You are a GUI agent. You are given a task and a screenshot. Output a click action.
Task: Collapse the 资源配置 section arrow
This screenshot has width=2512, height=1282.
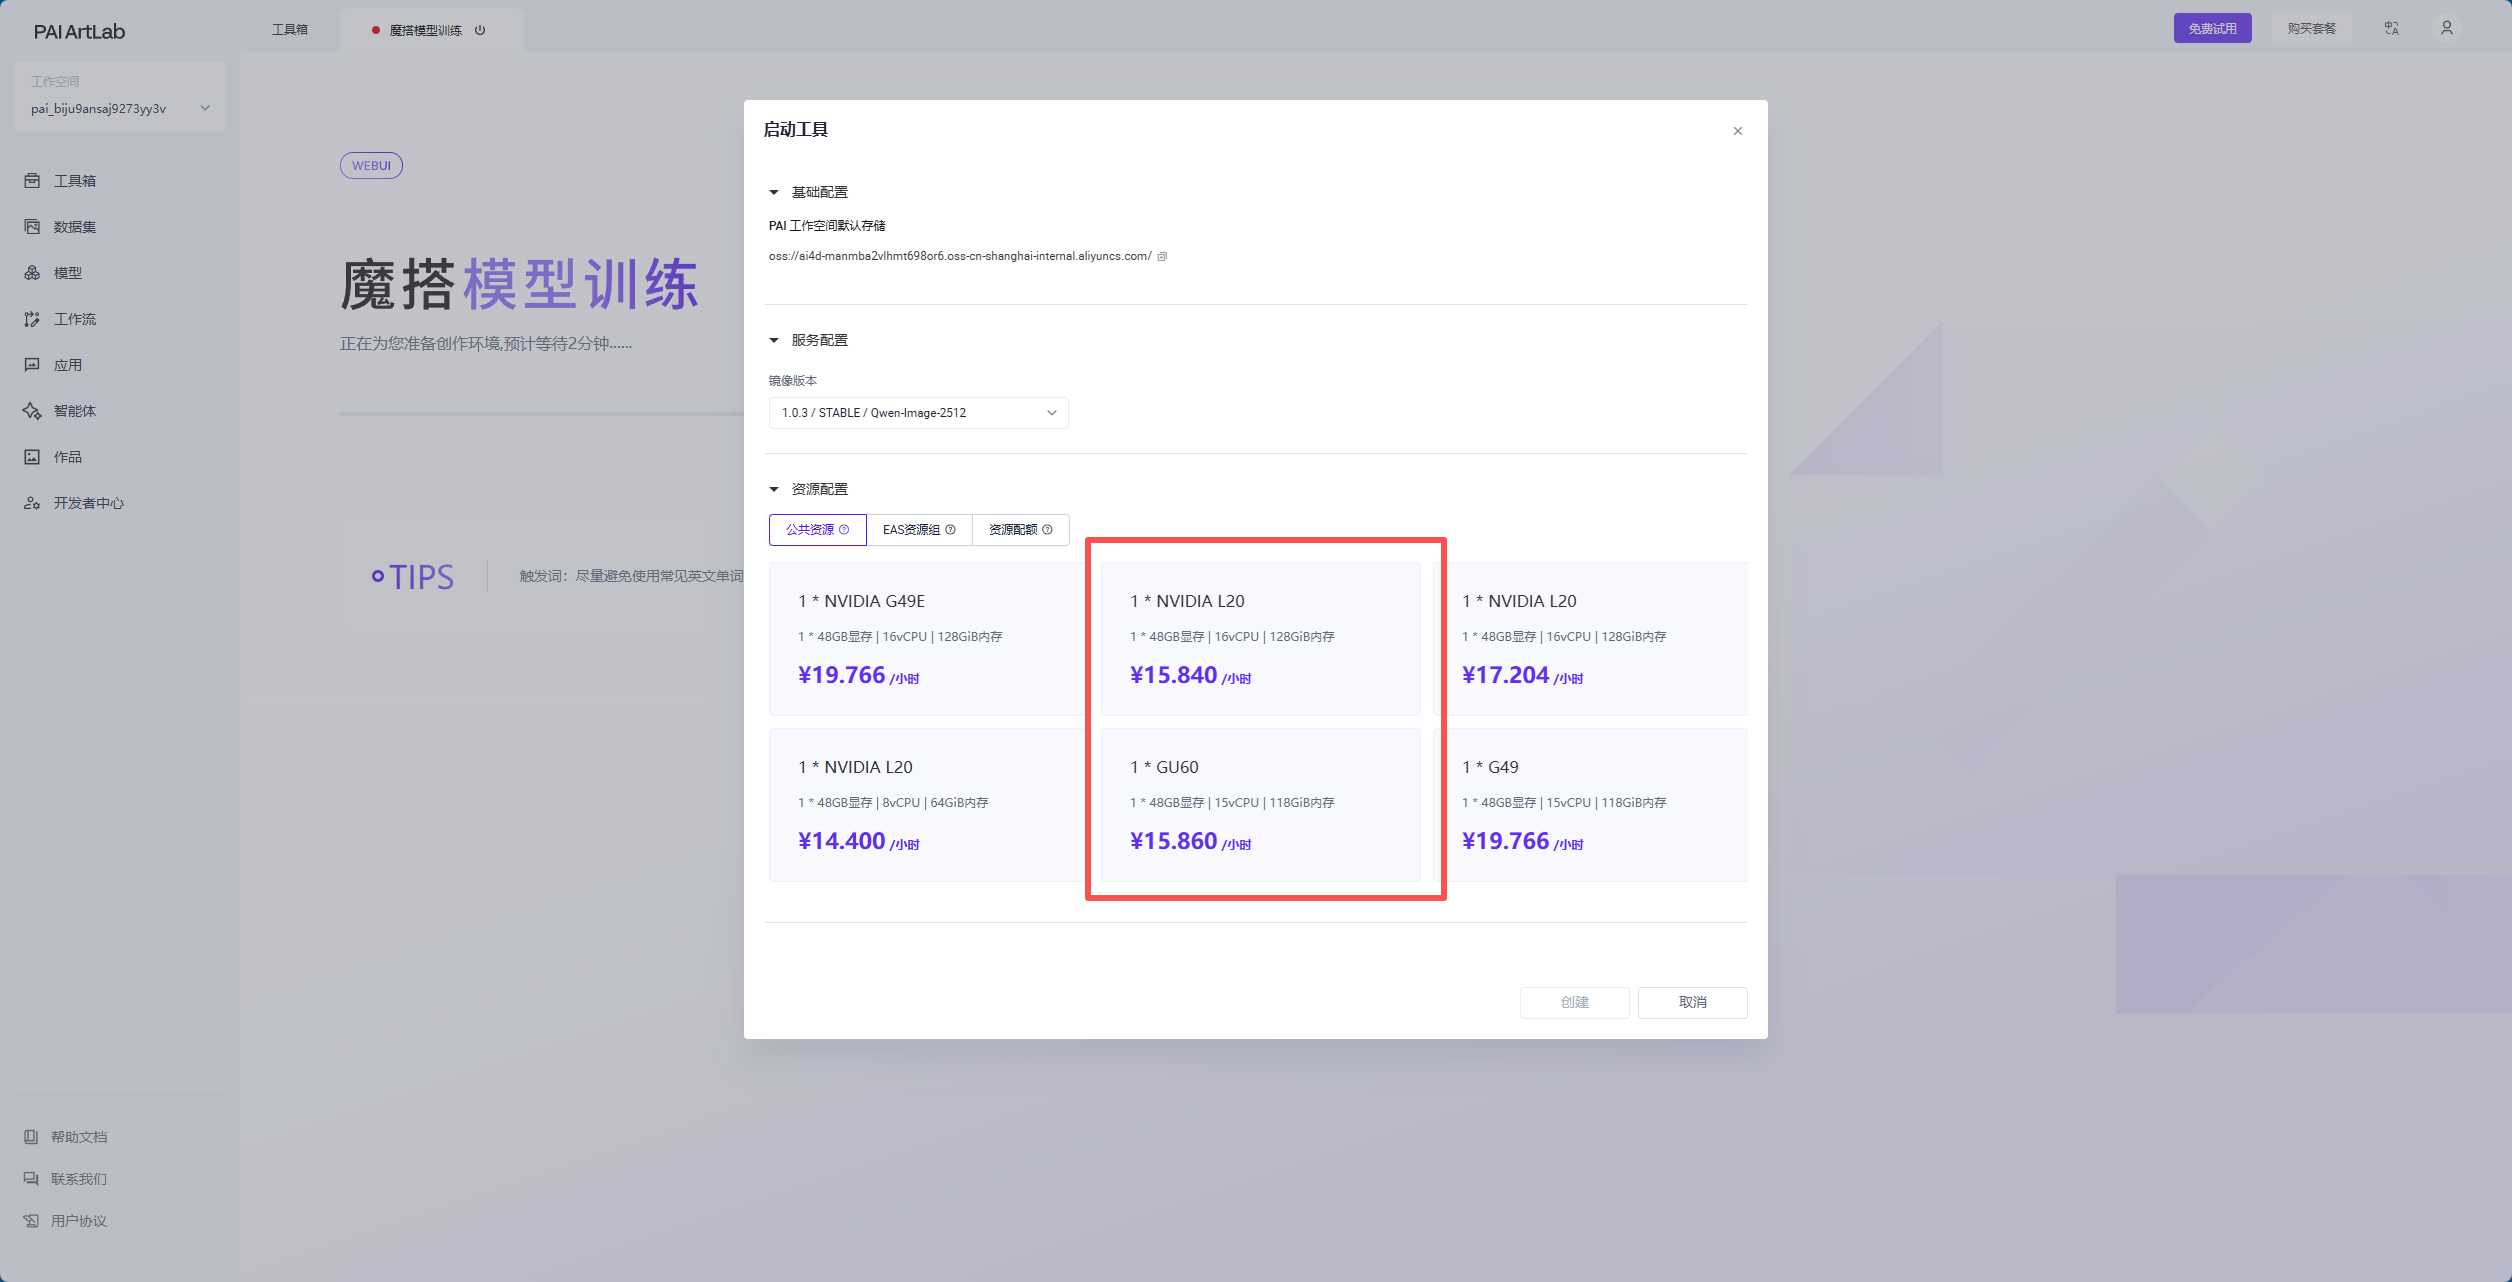click(774, 489)
